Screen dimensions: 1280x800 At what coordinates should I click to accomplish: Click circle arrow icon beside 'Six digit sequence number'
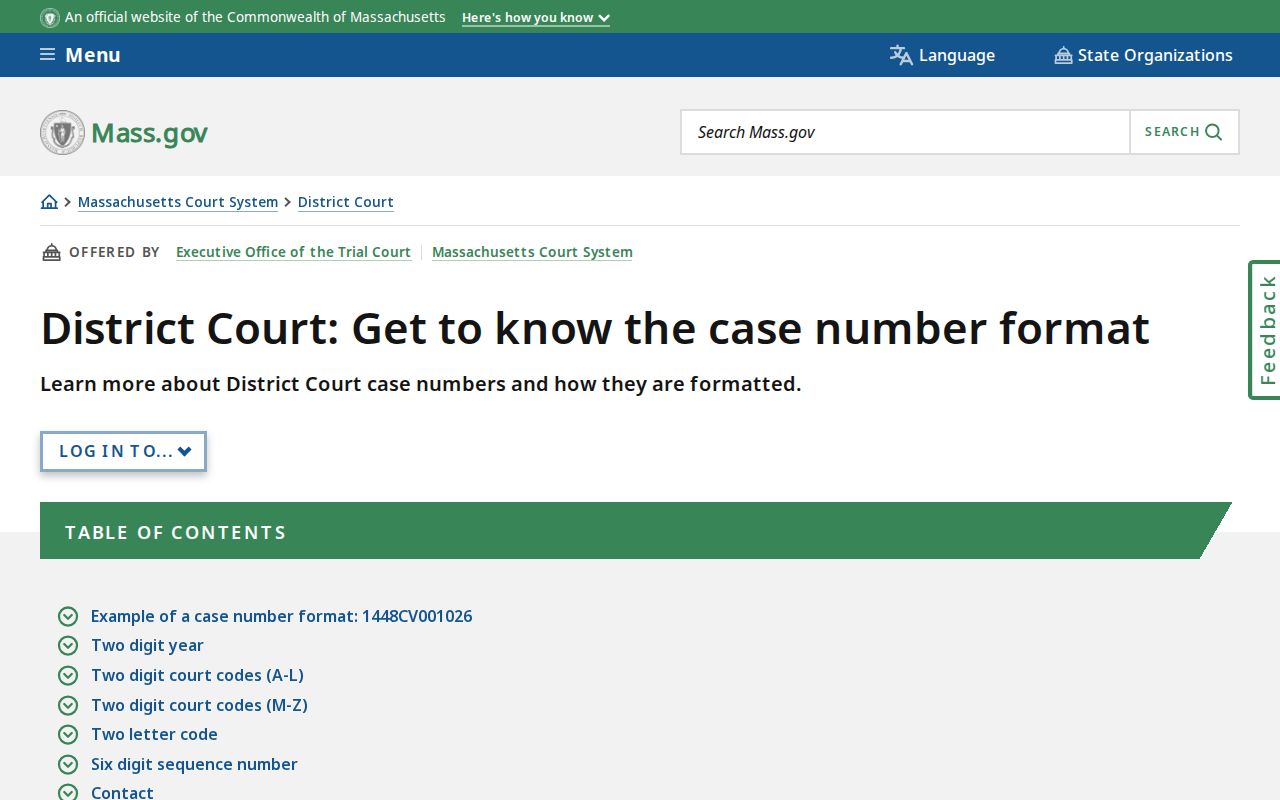pos(68,764)
